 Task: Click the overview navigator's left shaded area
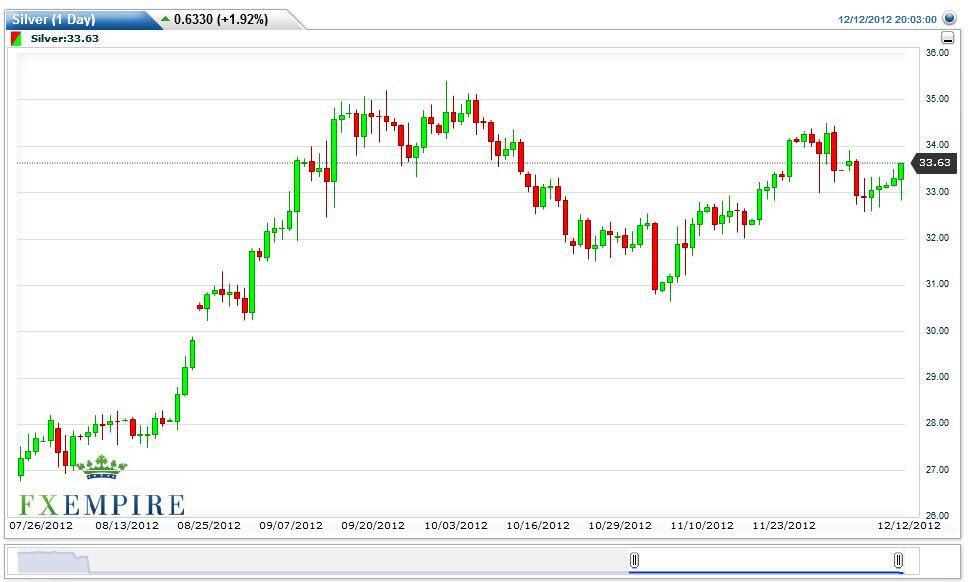click(x=50, y=561)
